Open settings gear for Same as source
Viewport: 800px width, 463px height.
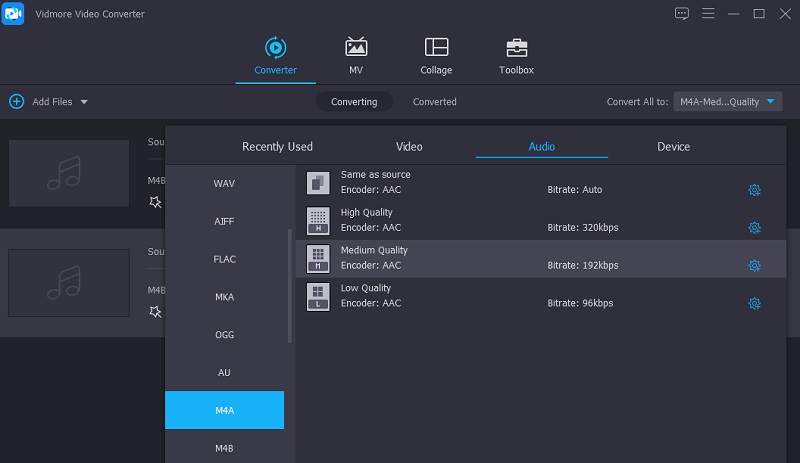pyautogui.click(x=755, y=190)
